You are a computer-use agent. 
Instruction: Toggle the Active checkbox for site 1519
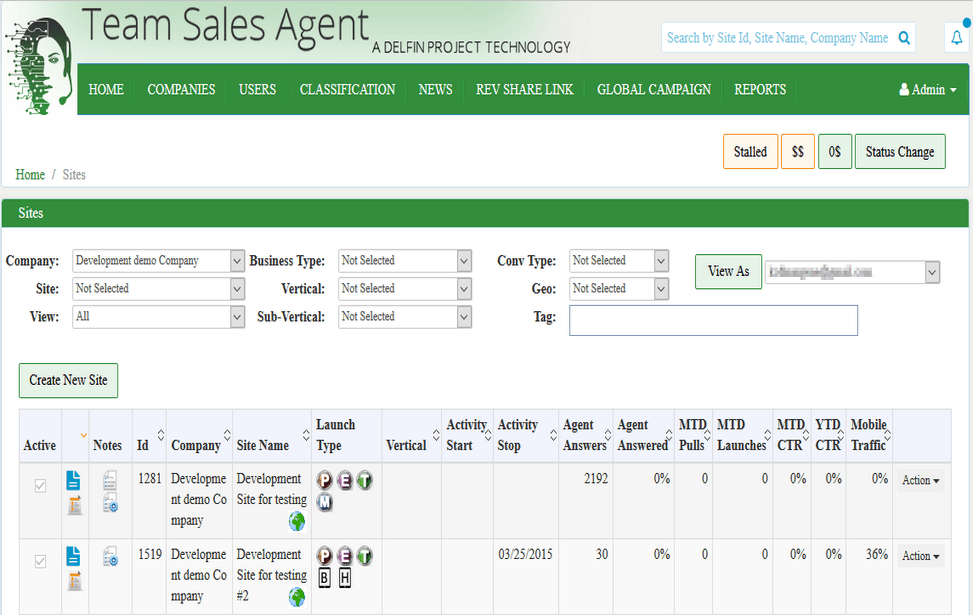click(40, 561)
